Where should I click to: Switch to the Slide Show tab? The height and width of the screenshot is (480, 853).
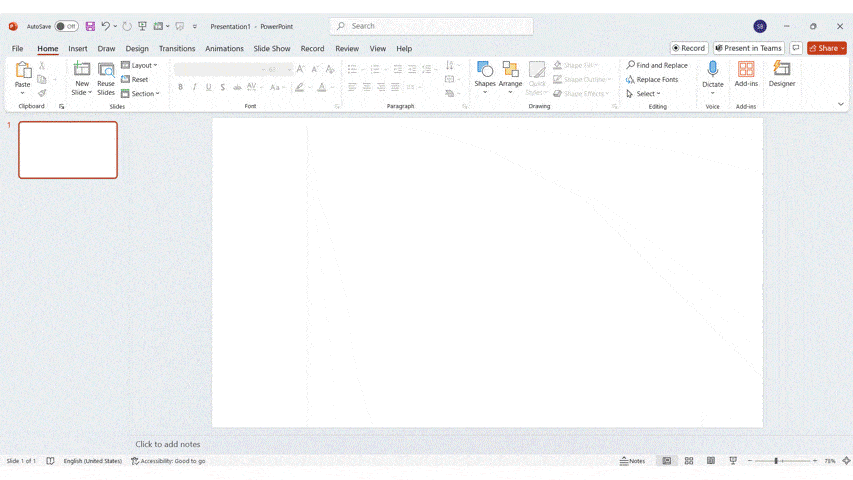[271, 48]
